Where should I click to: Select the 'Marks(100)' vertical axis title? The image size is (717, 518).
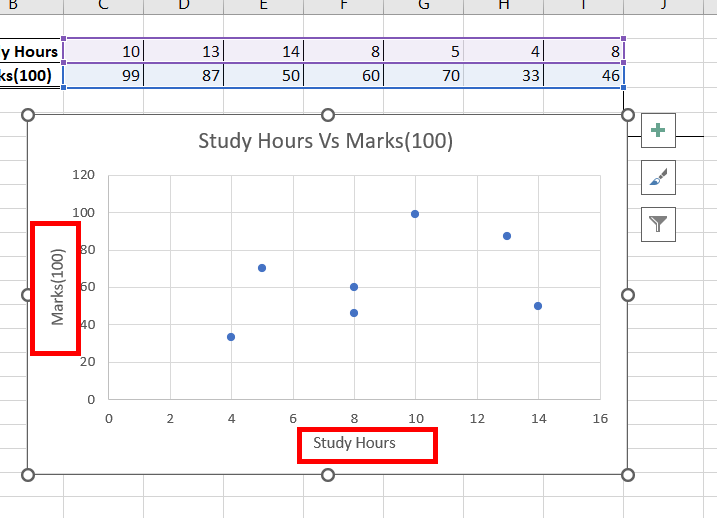pyautogui.click(x=58, y=287)
